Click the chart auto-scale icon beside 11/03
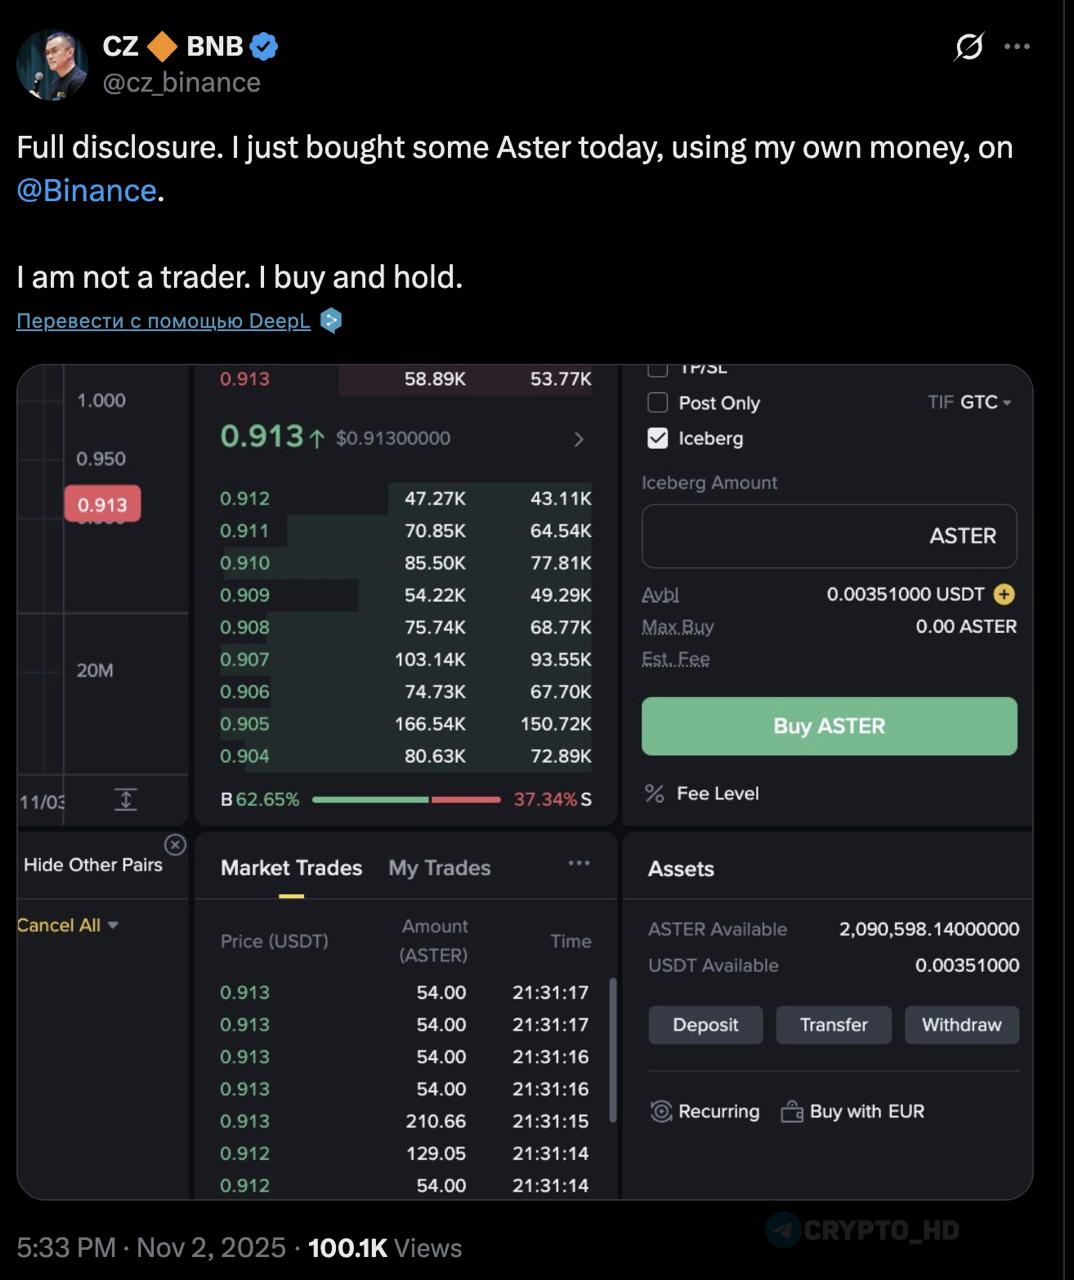The width and height of the screenshot is (1074, 1280). [126, 799]
